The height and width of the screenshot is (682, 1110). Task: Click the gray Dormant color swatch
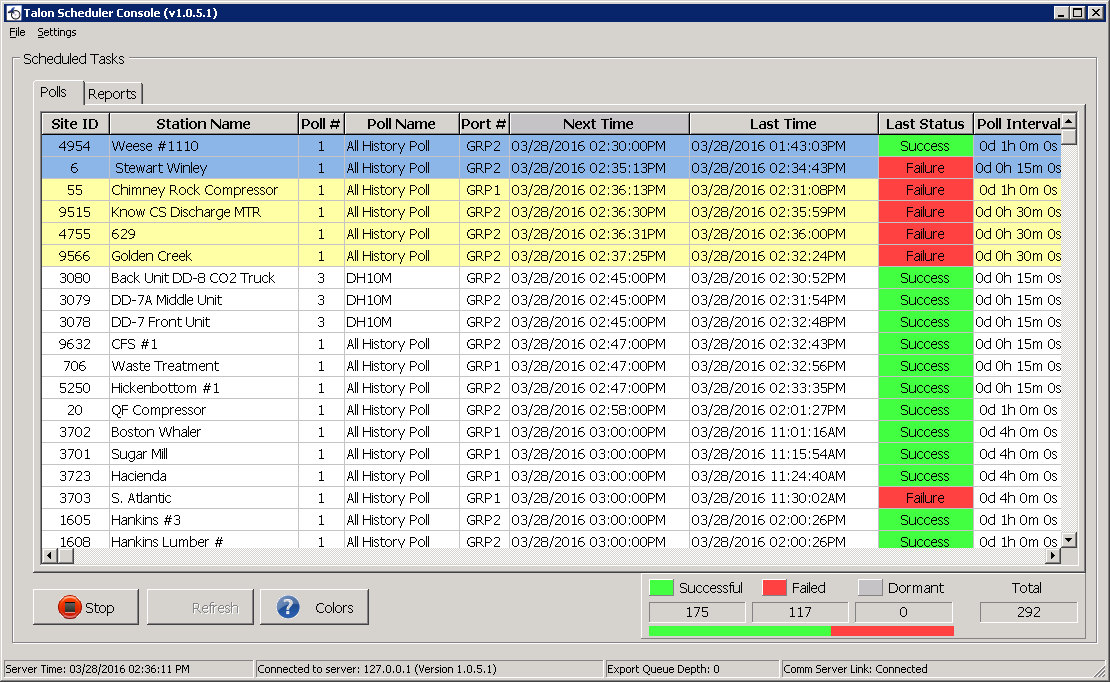(870, 587)
